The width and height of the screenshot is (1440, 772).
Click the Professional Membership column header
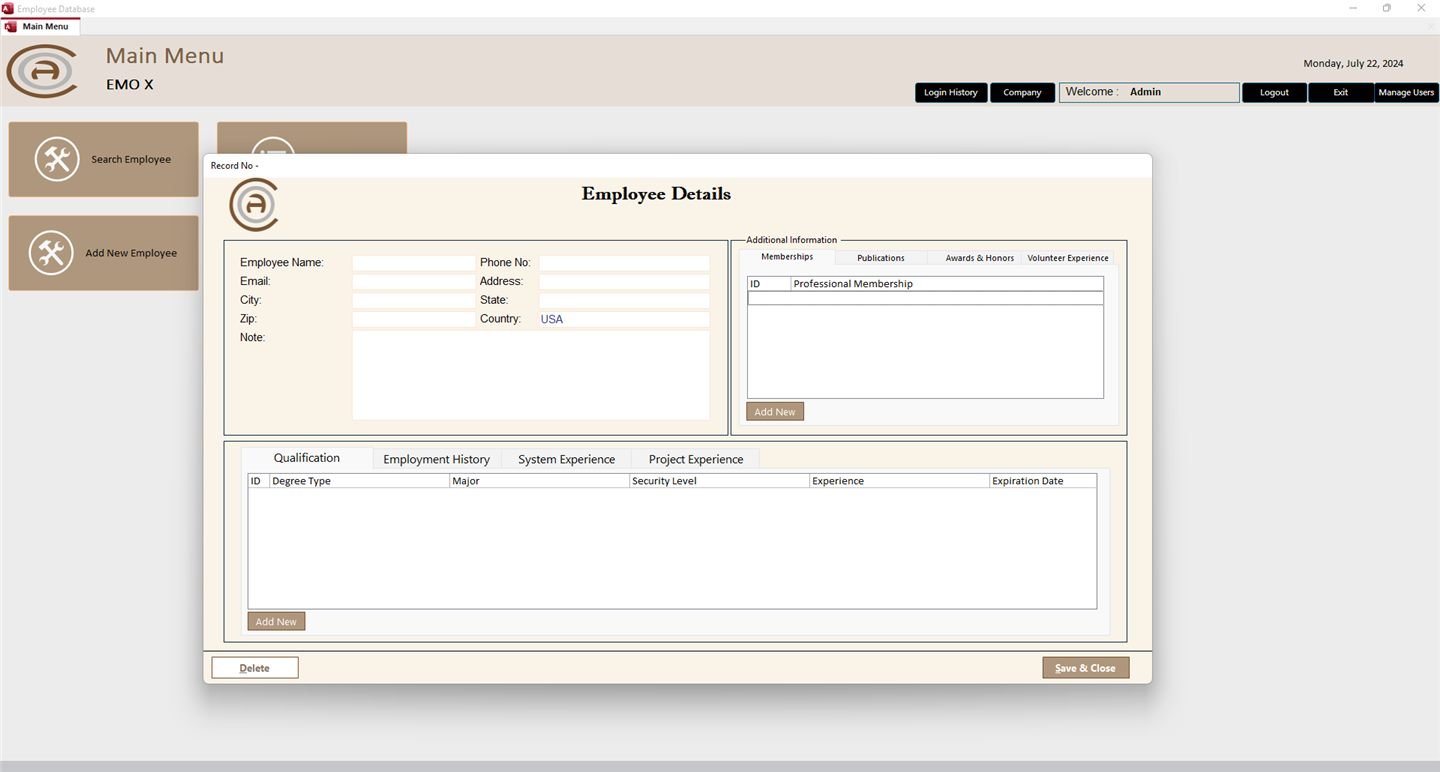(x=947, y=284)
